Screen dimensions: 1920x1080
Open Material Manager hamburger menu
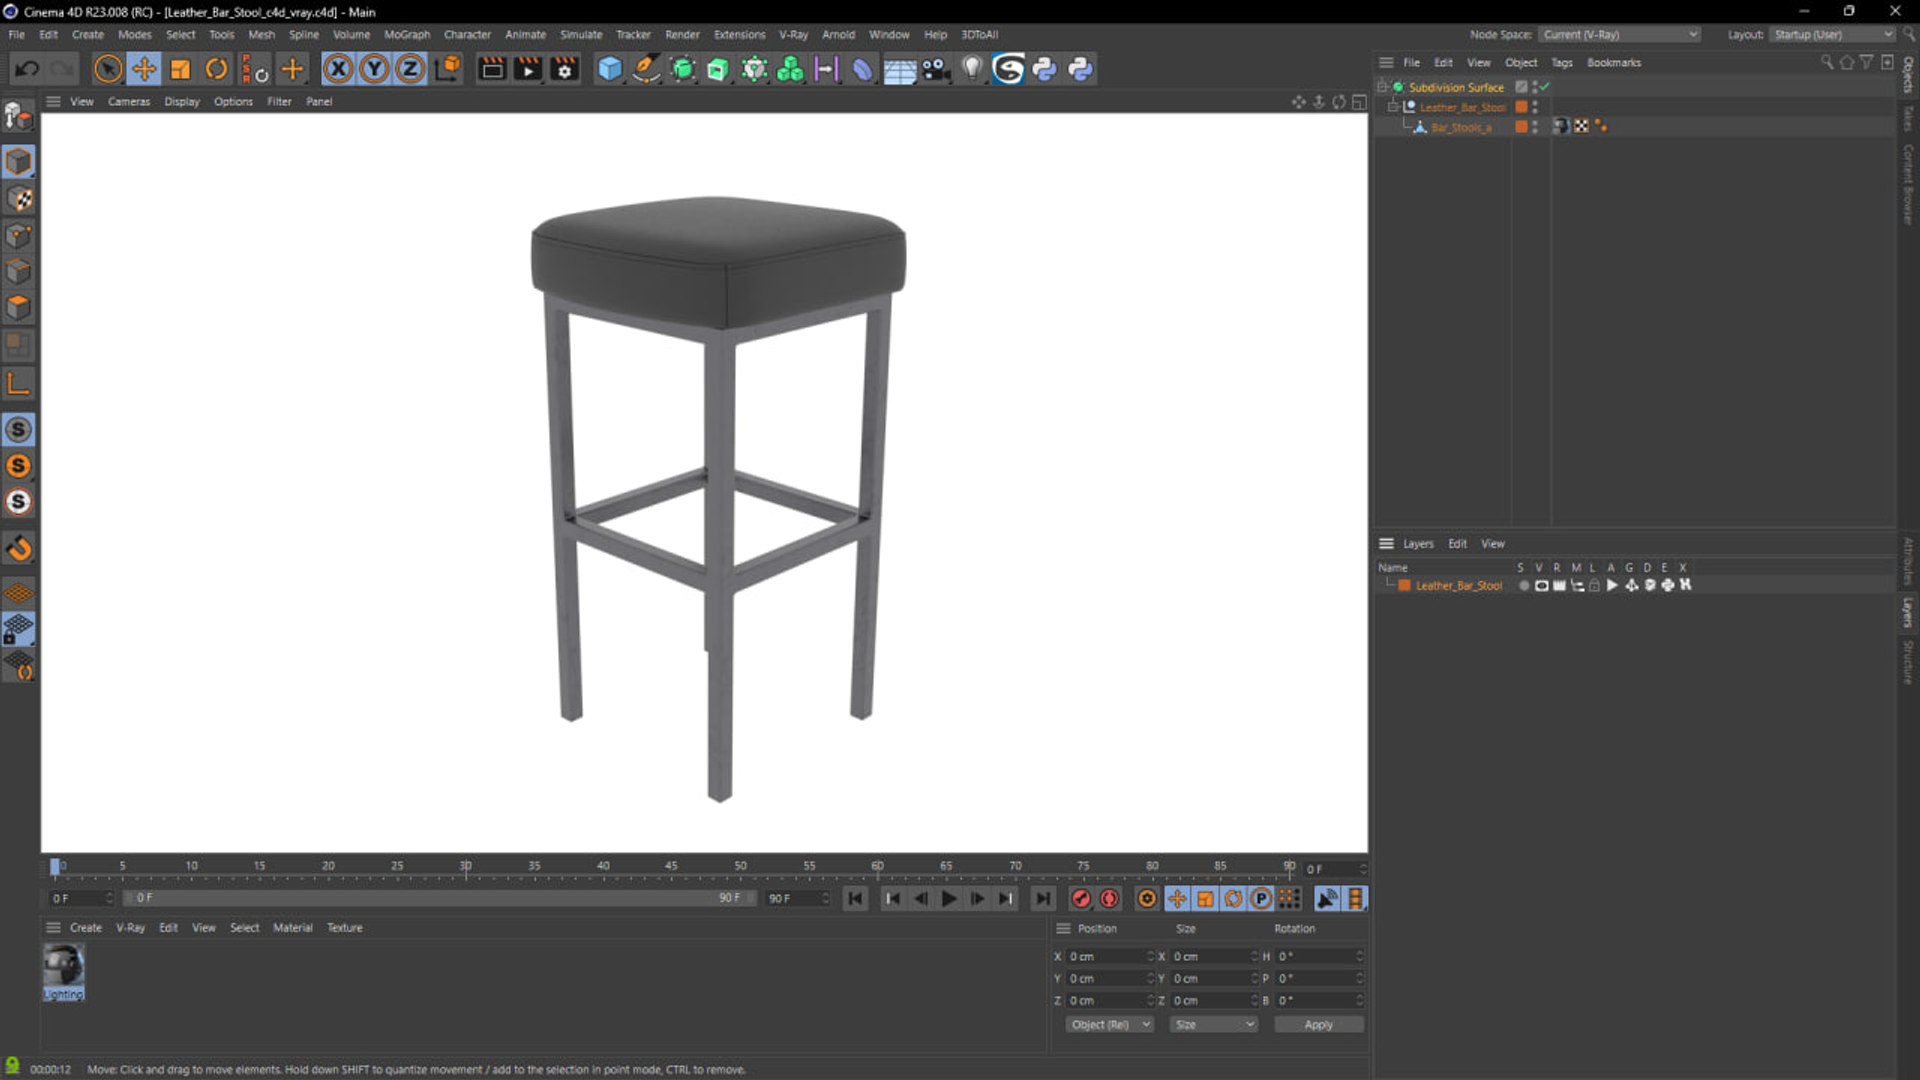tap(54, 928)
